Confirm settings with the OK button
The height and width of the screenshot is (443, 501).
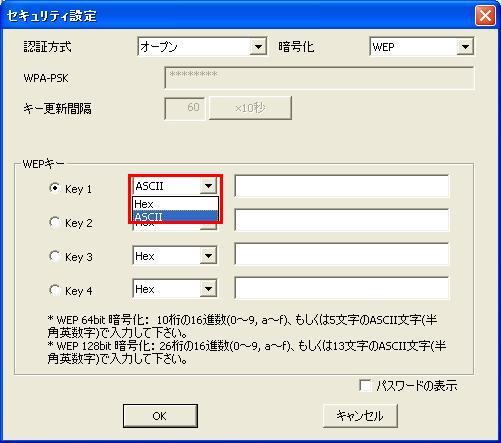[x=160, y=416]
